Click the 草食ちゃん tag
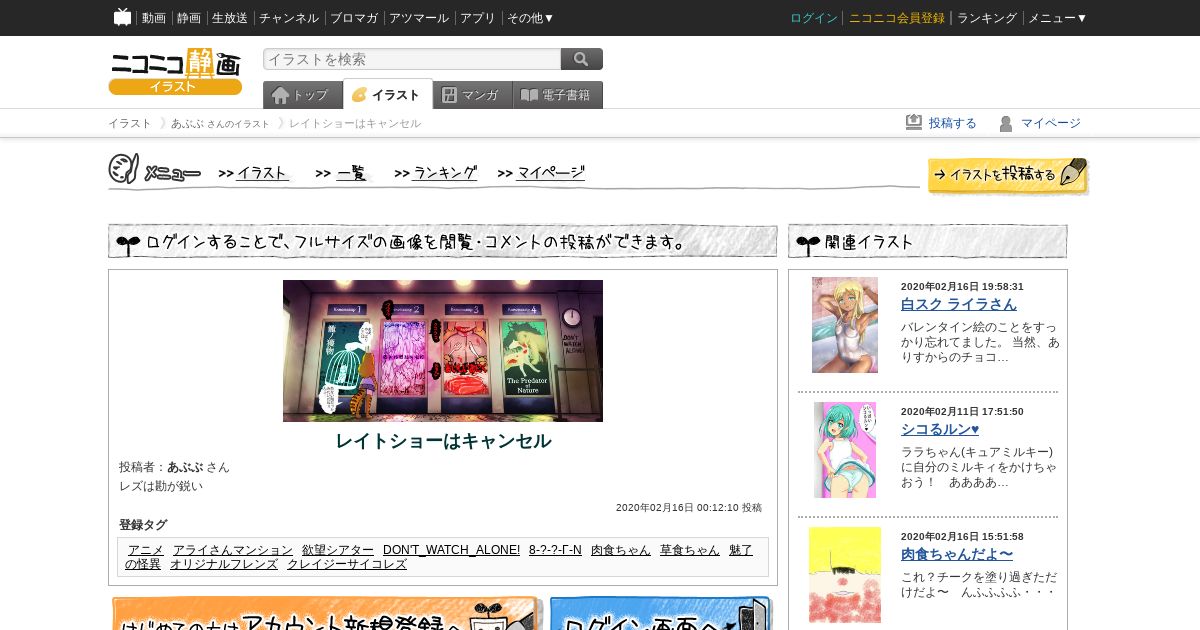 690,550
